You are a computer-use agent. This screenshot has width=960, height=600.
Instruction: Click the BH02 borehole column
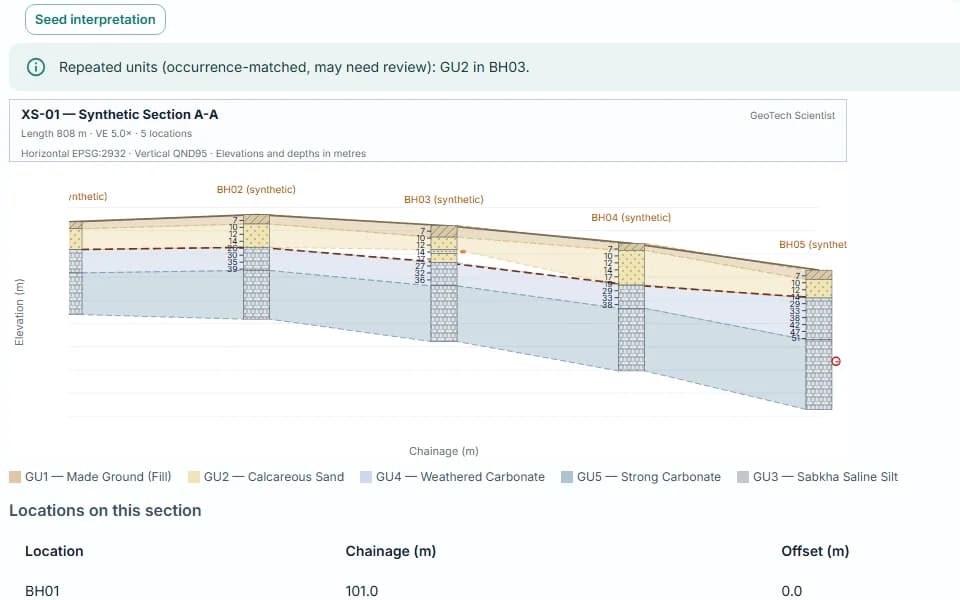tap(257, 267)
